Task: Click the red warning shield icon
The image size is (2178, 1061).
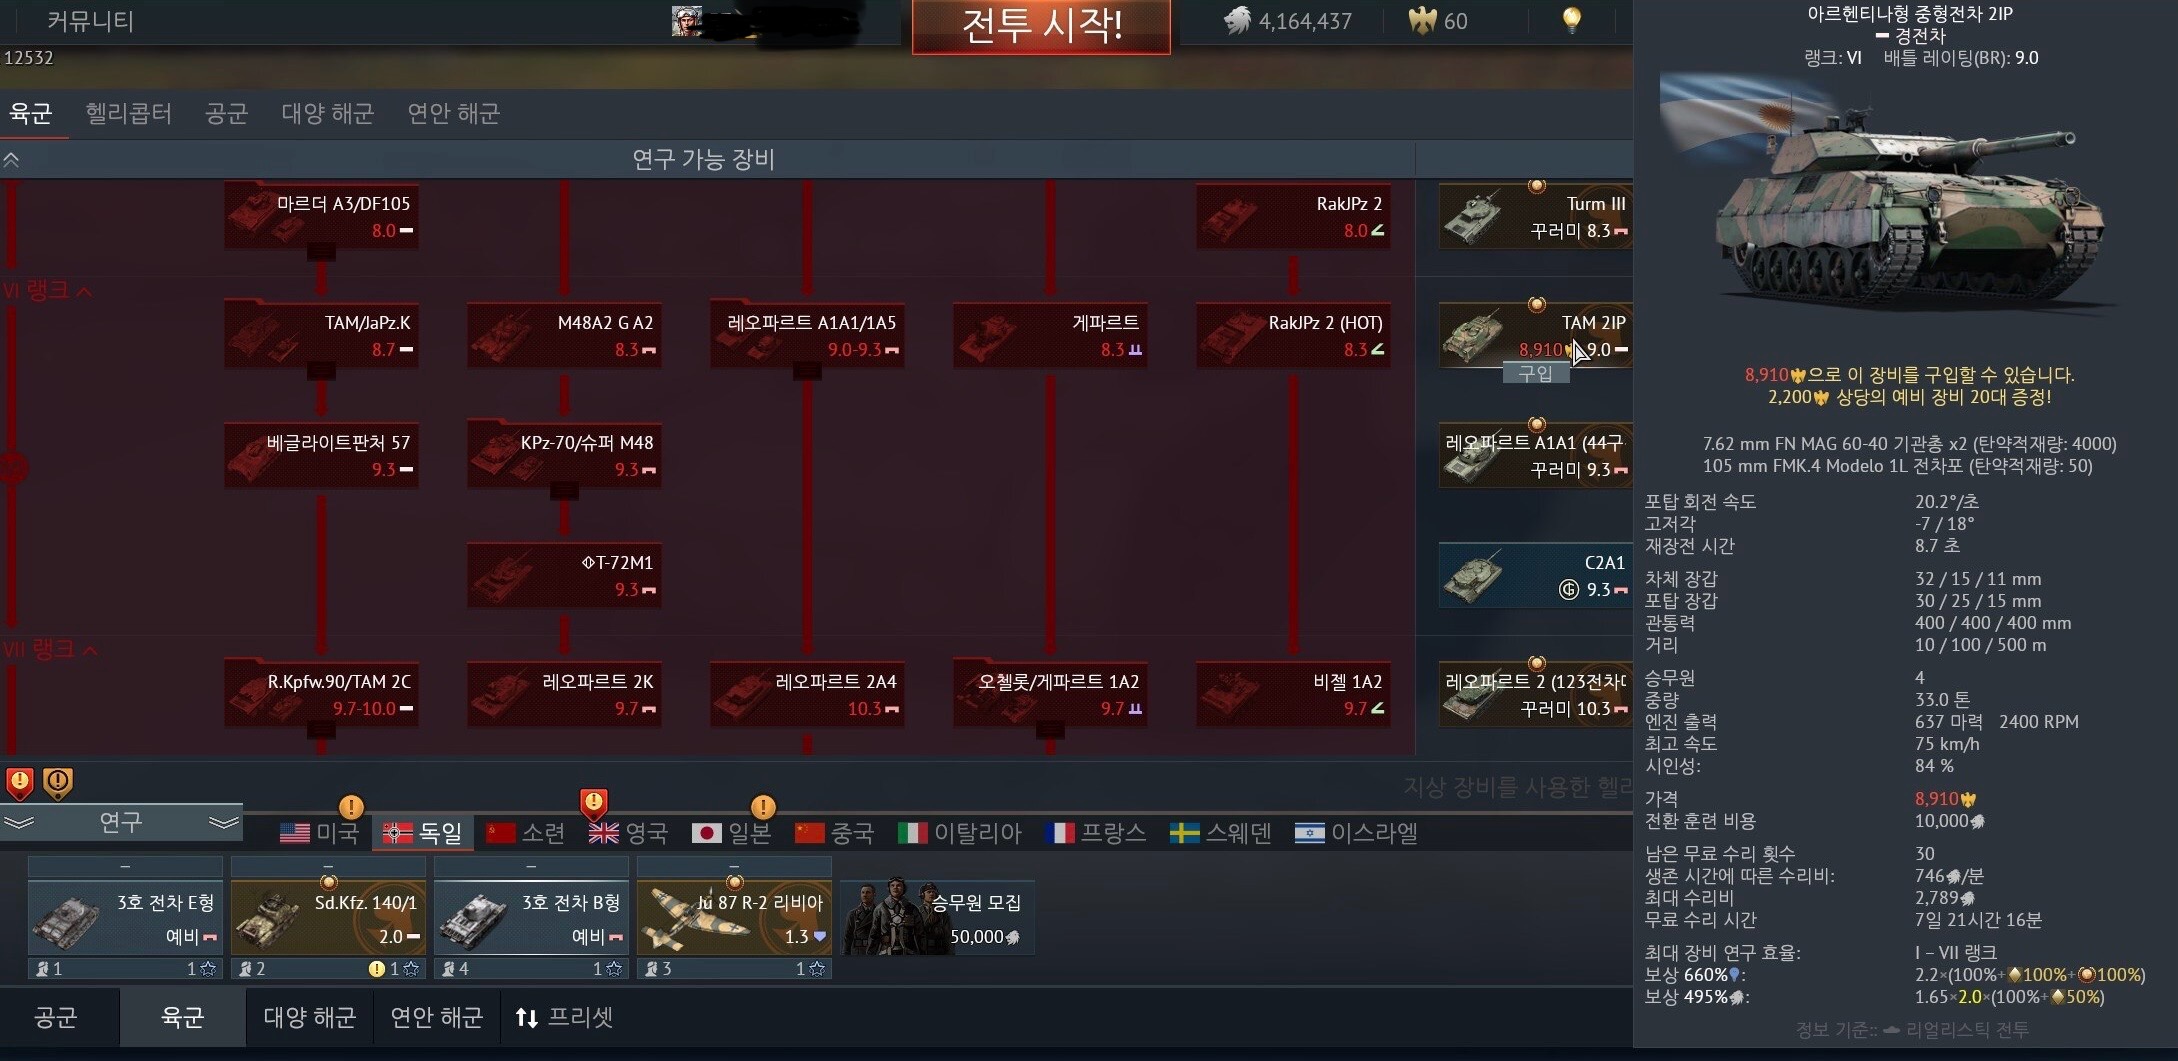Action: [20, 784]
